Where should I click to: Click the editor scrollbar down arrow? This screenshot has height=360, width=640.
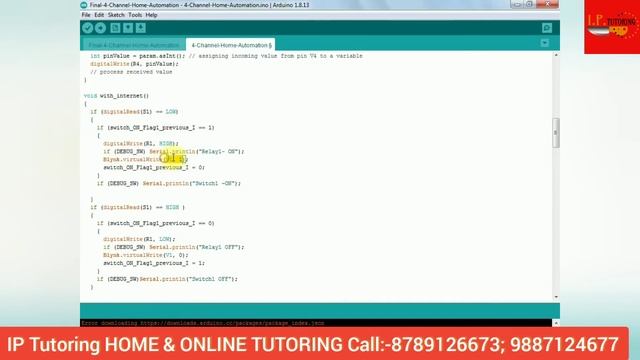[556, 297]
